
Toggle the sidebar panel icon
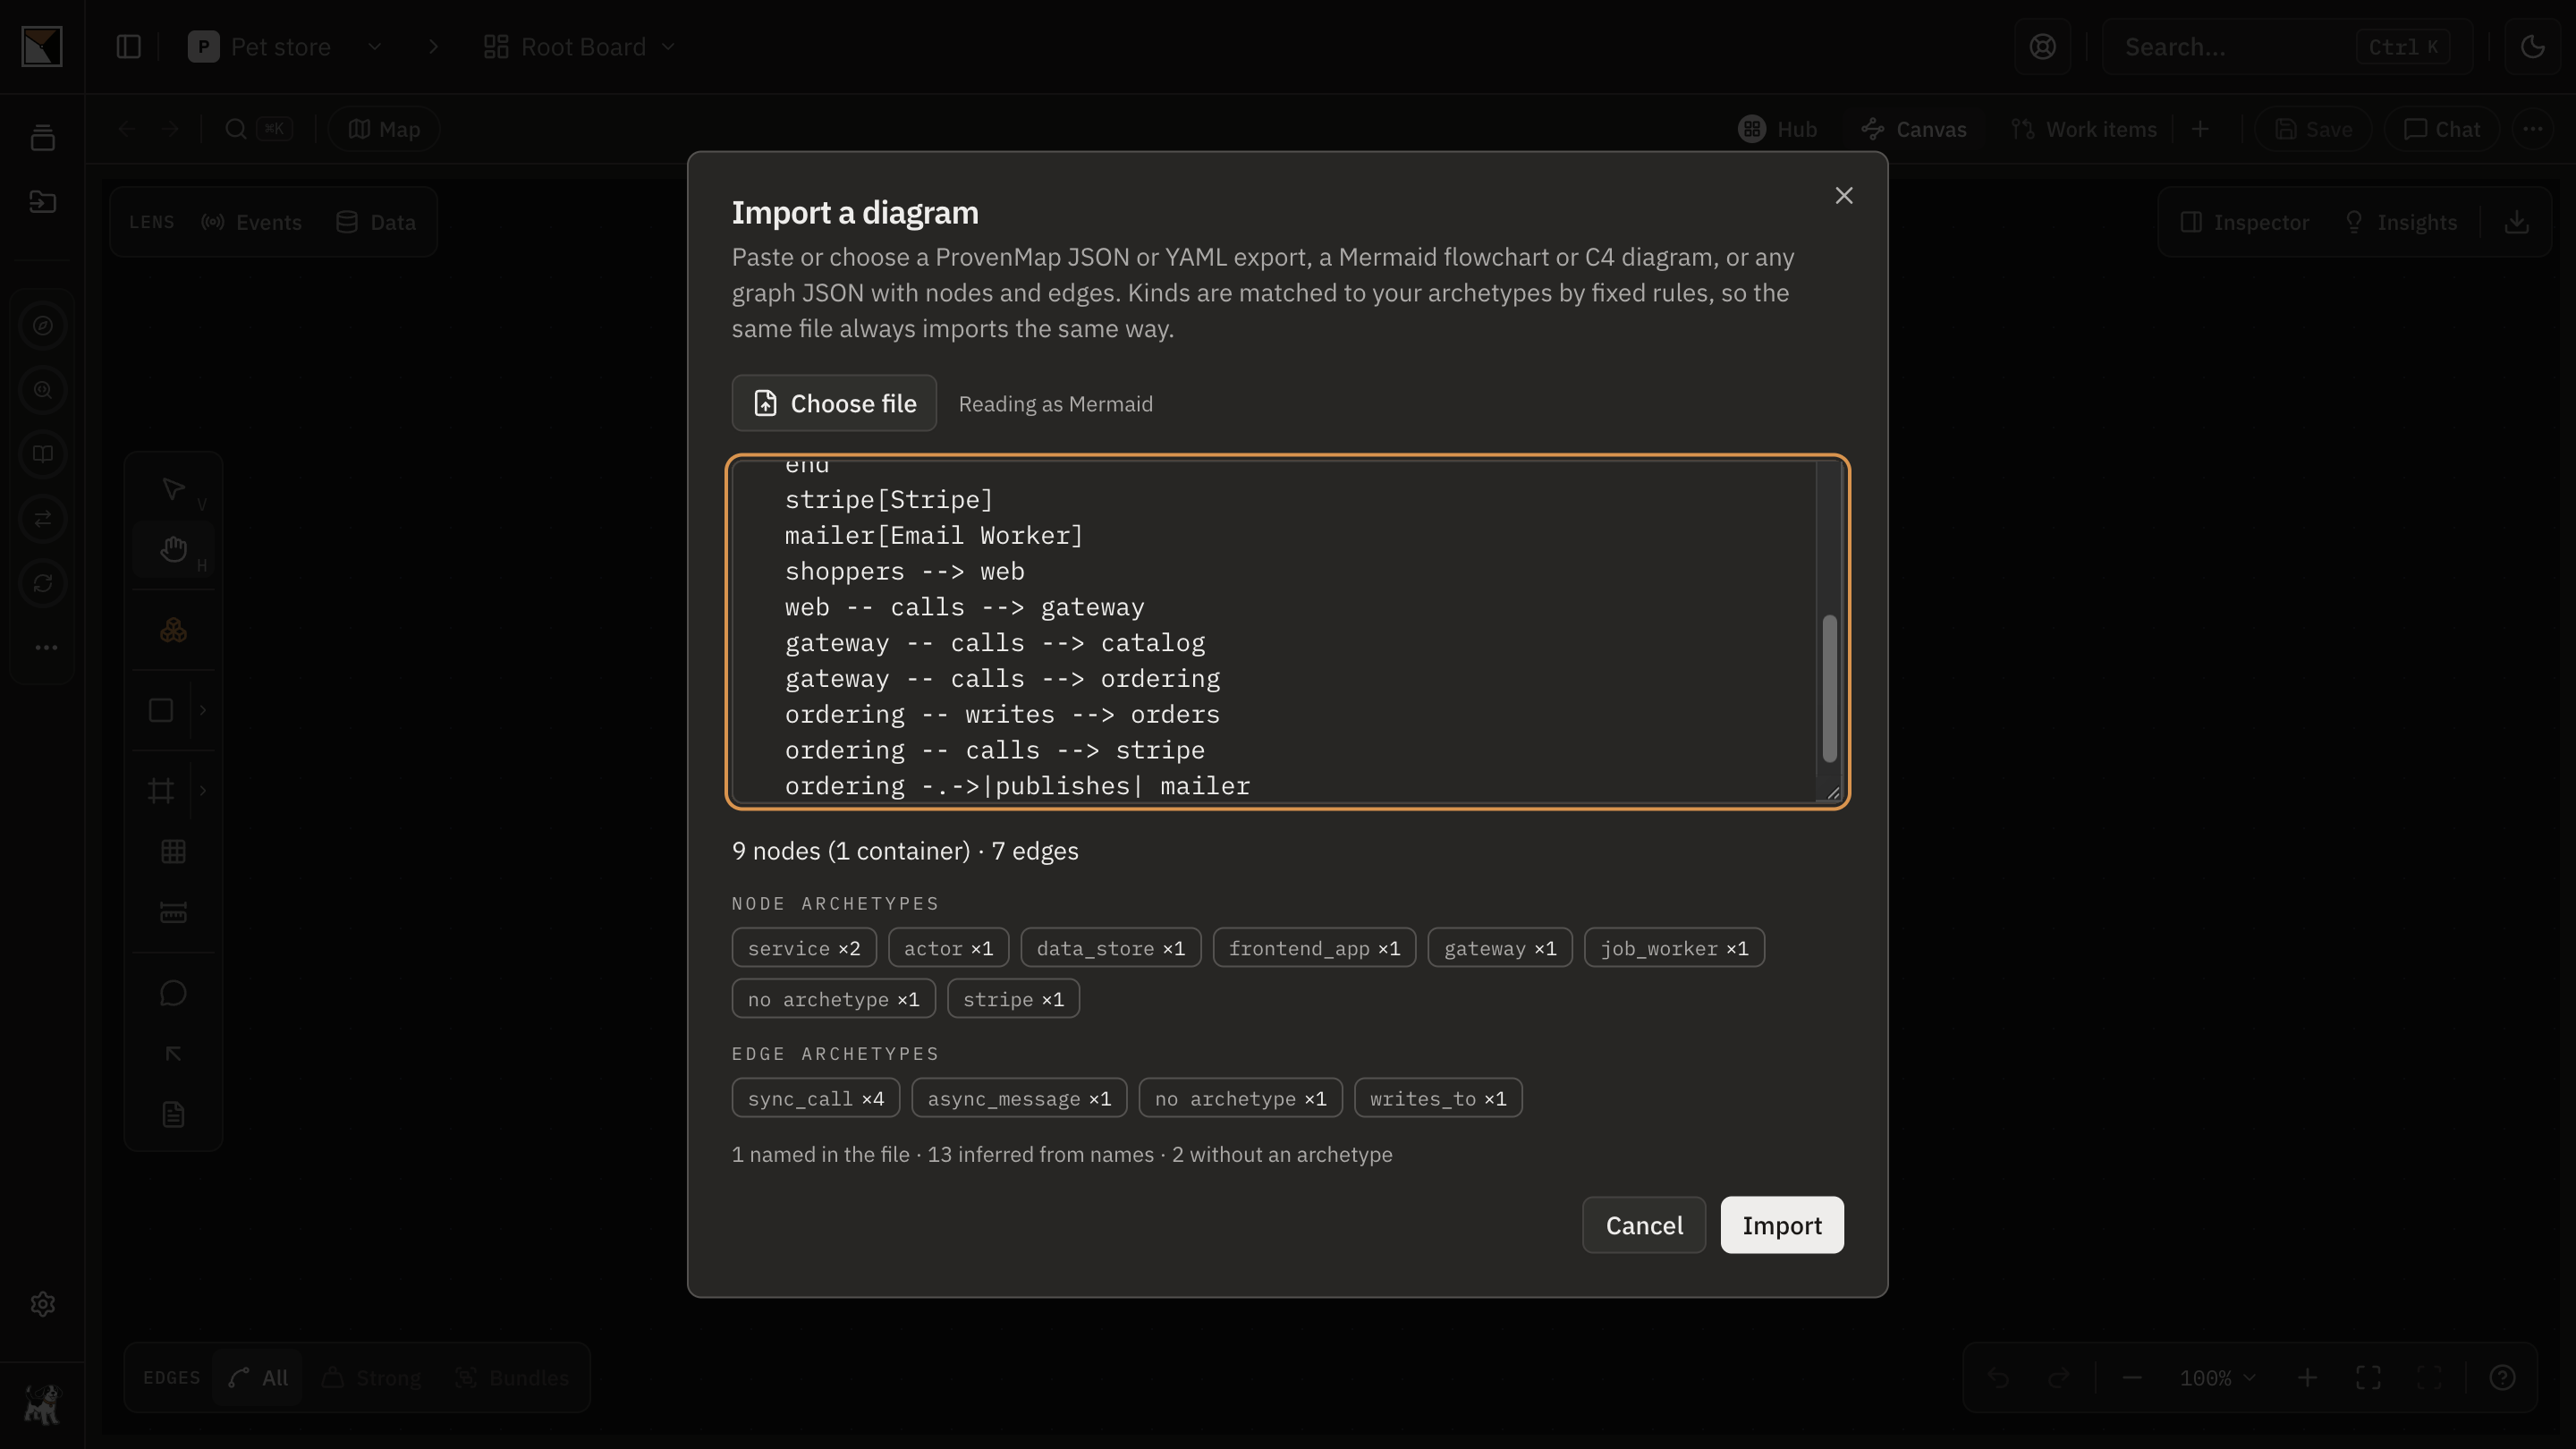tap(129, 47)
